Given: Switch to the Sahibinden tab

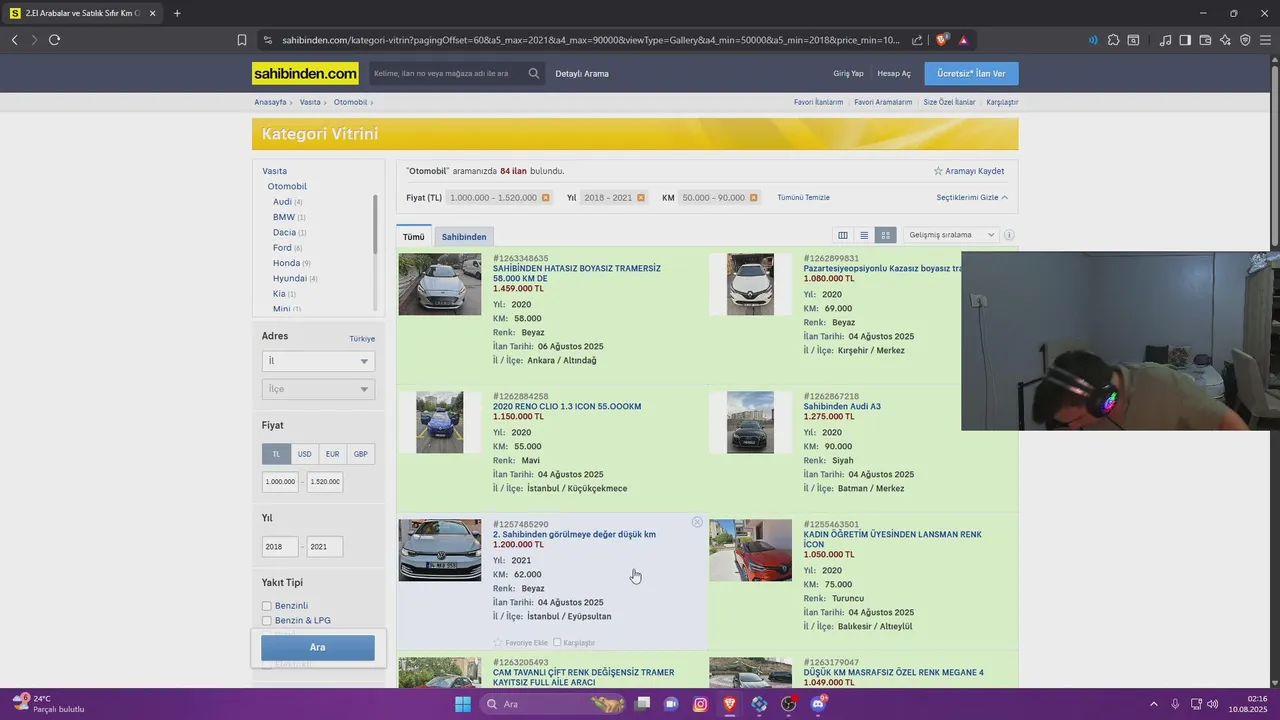Looking at the screenshot, I should coord(464,237).
